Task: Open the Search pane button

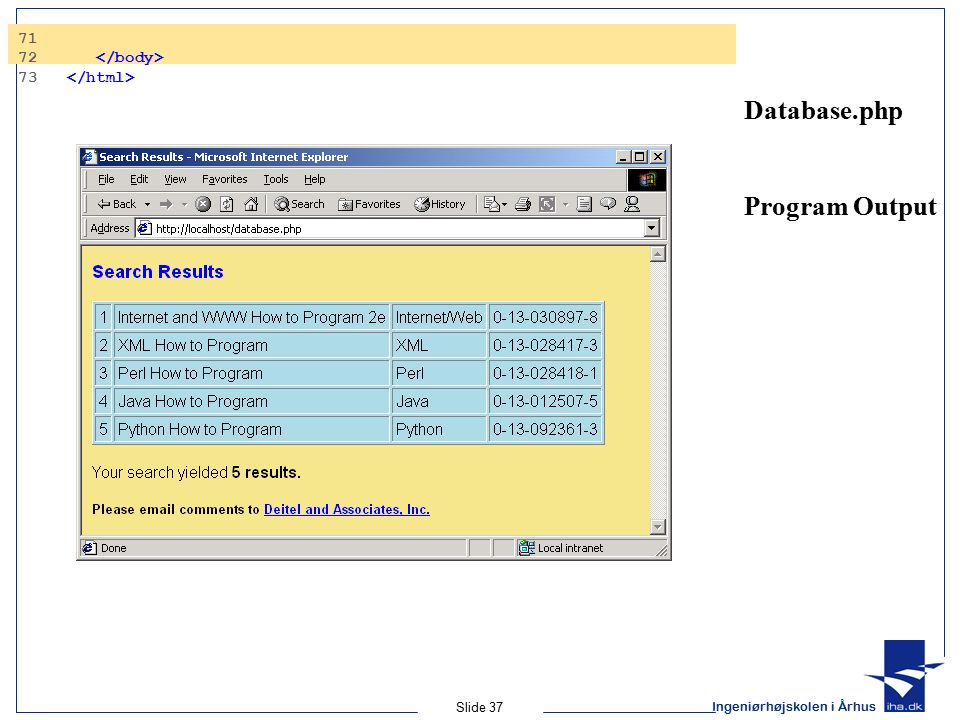Action: 299,204
